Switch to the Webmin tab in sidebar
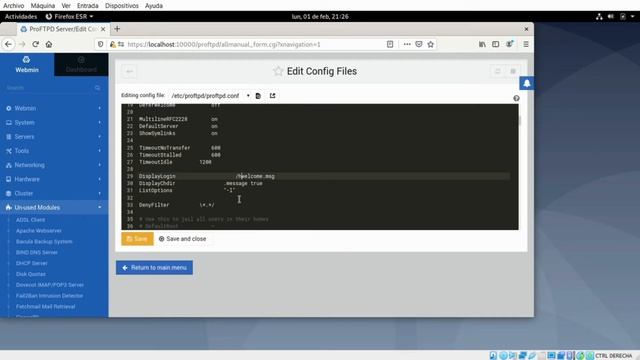Screen dimensions: 640x360 (27, 64)
